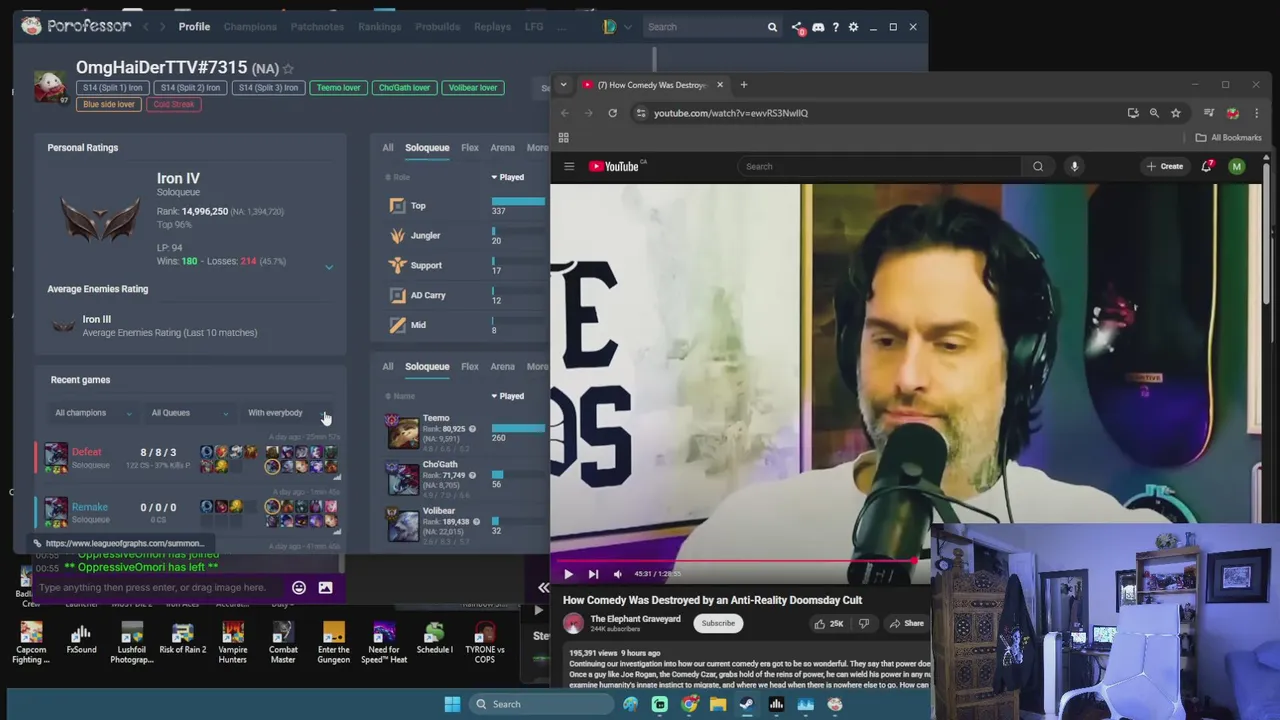Click the Porofessor share icon
Screen dimensions: 1280x720
(x=797, y=27)
